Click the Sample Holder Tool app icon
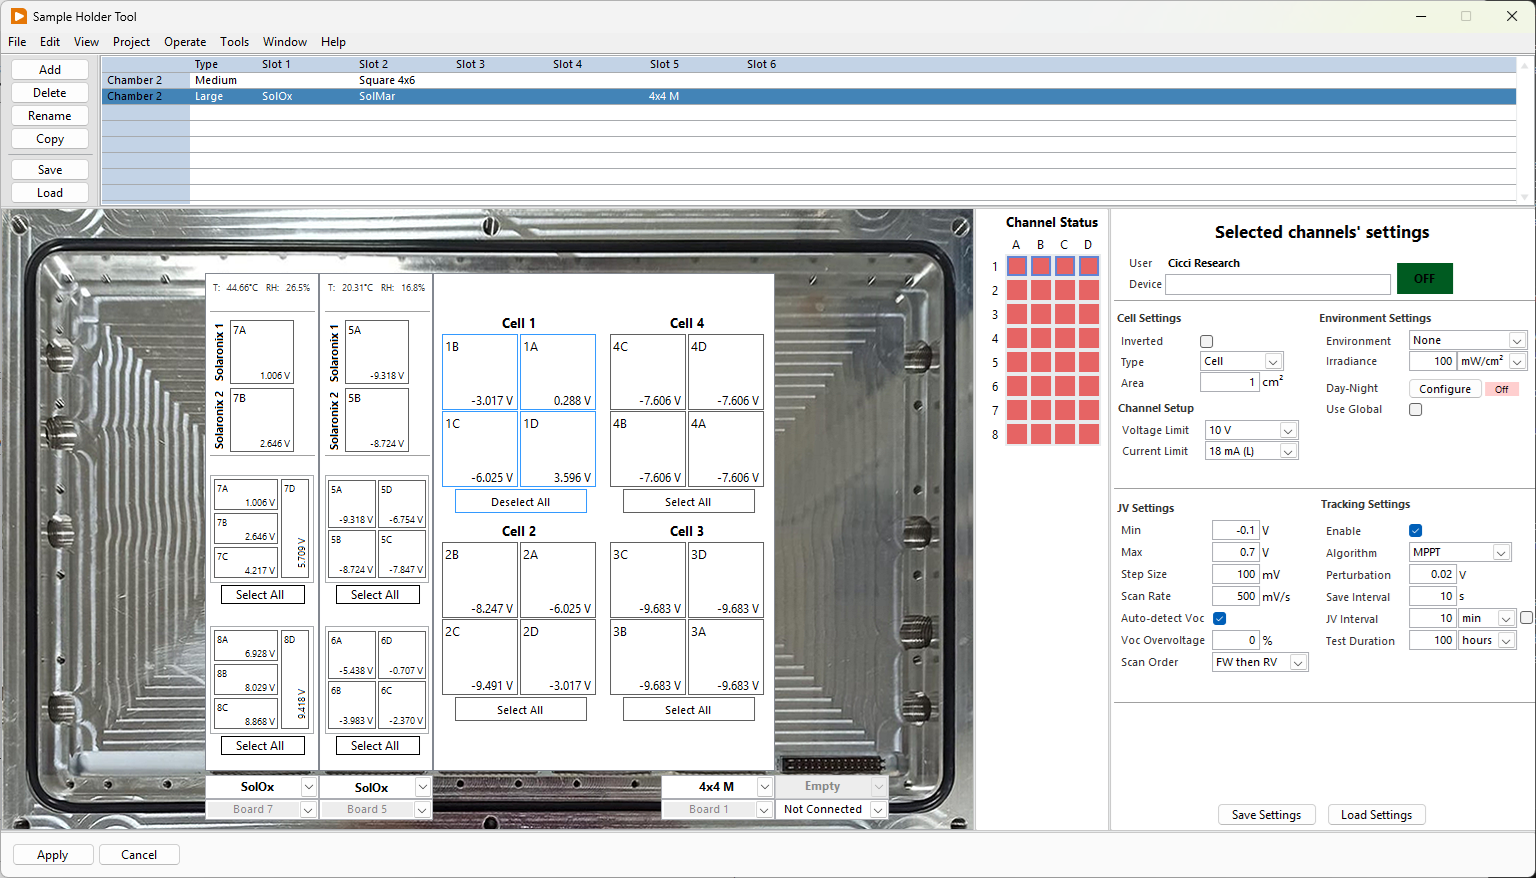 pyautogui.click(x=18, y=16)
